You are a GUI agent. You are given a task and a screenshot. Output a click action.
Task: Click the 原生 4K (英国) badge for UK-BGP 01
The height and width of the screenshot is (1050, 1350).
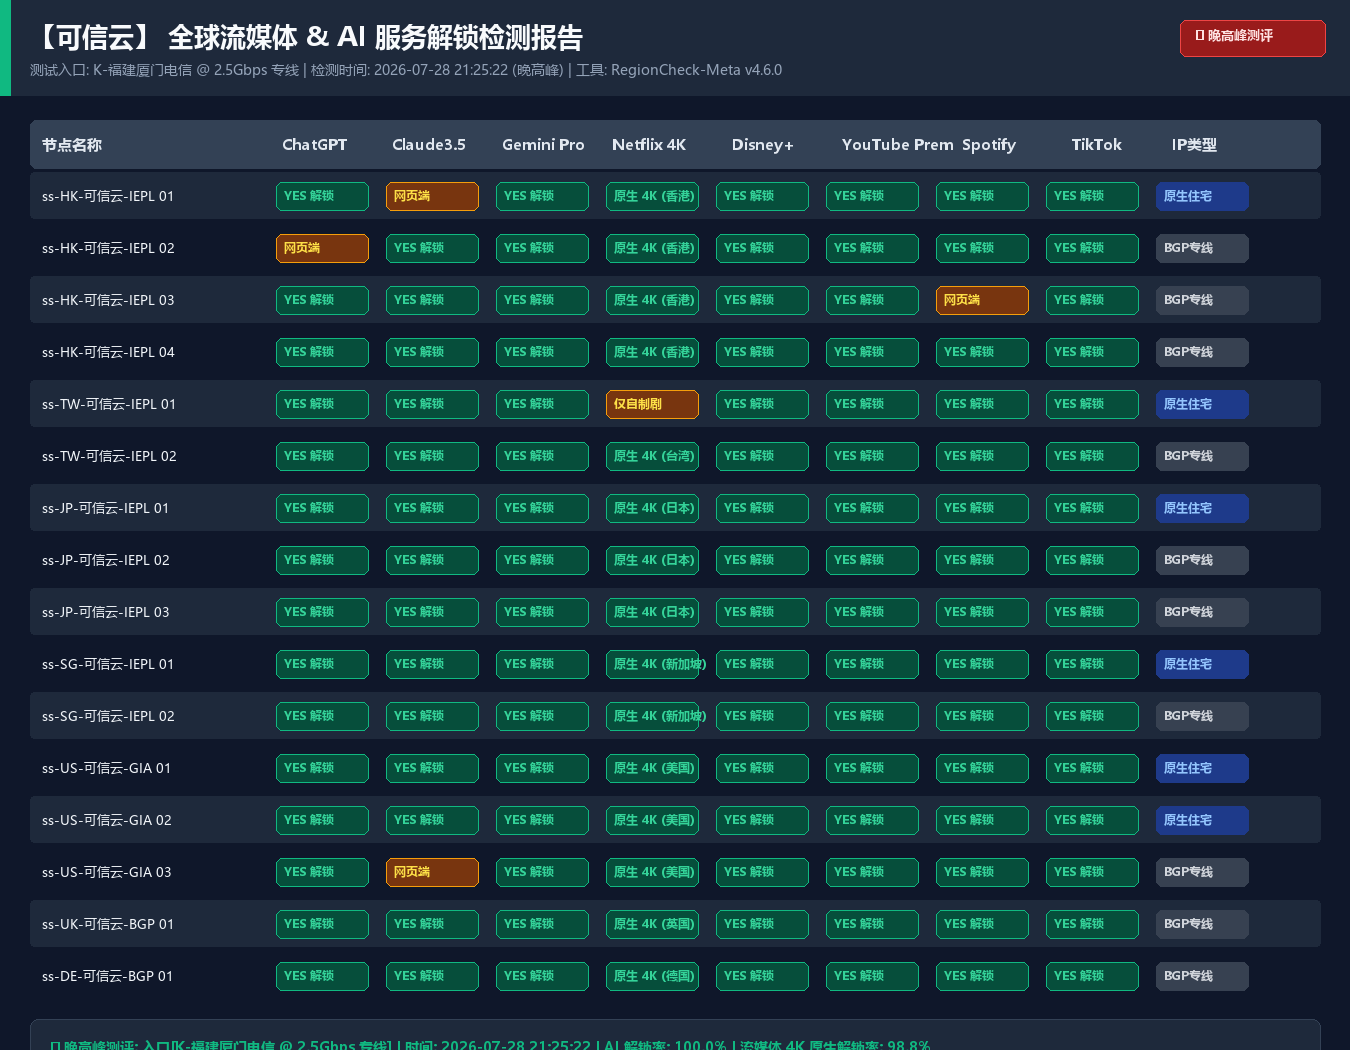tap(652, 924)
